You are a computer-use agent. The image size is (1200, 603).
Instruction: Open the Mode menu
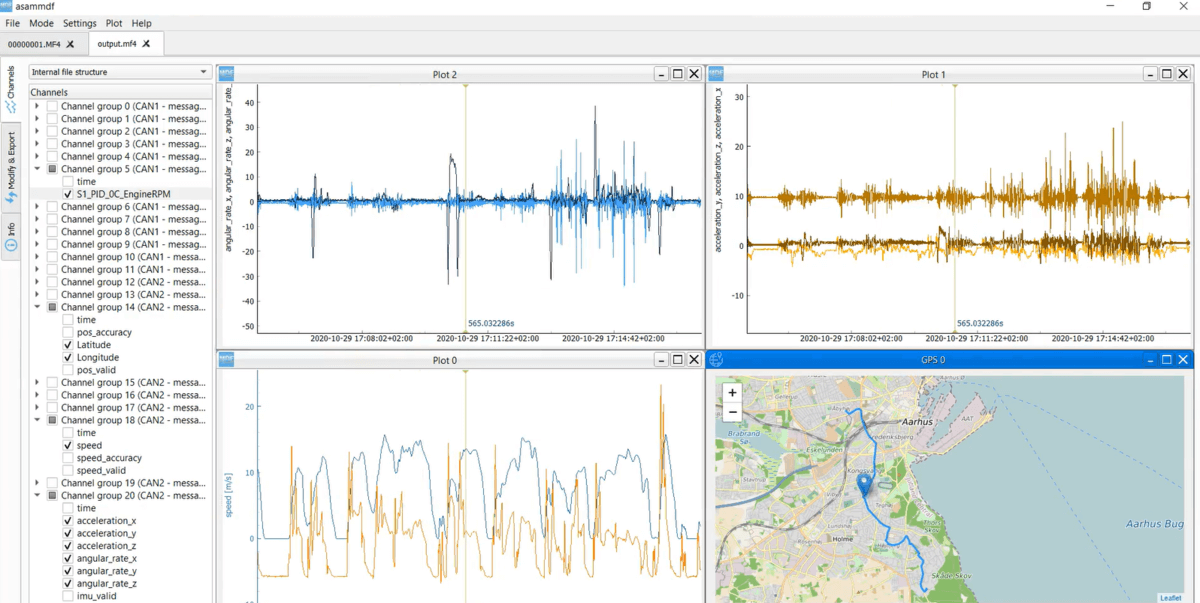(x=41, y=23)
